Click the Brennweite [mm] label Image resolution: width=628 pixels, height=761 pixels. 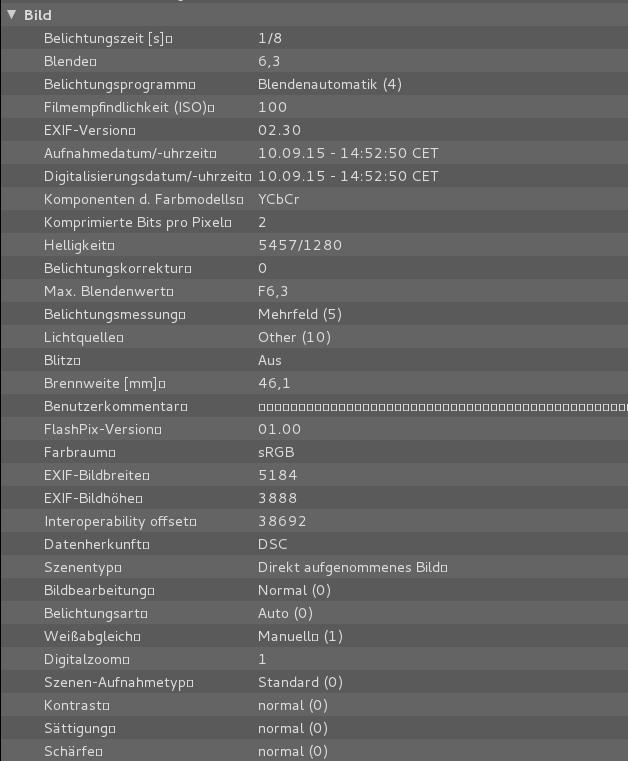click(104, 383)
